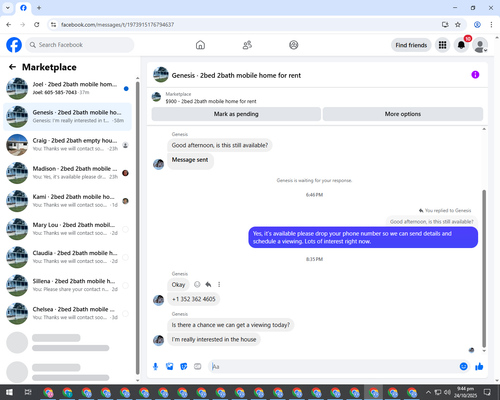Click More options button

(403, 114)
